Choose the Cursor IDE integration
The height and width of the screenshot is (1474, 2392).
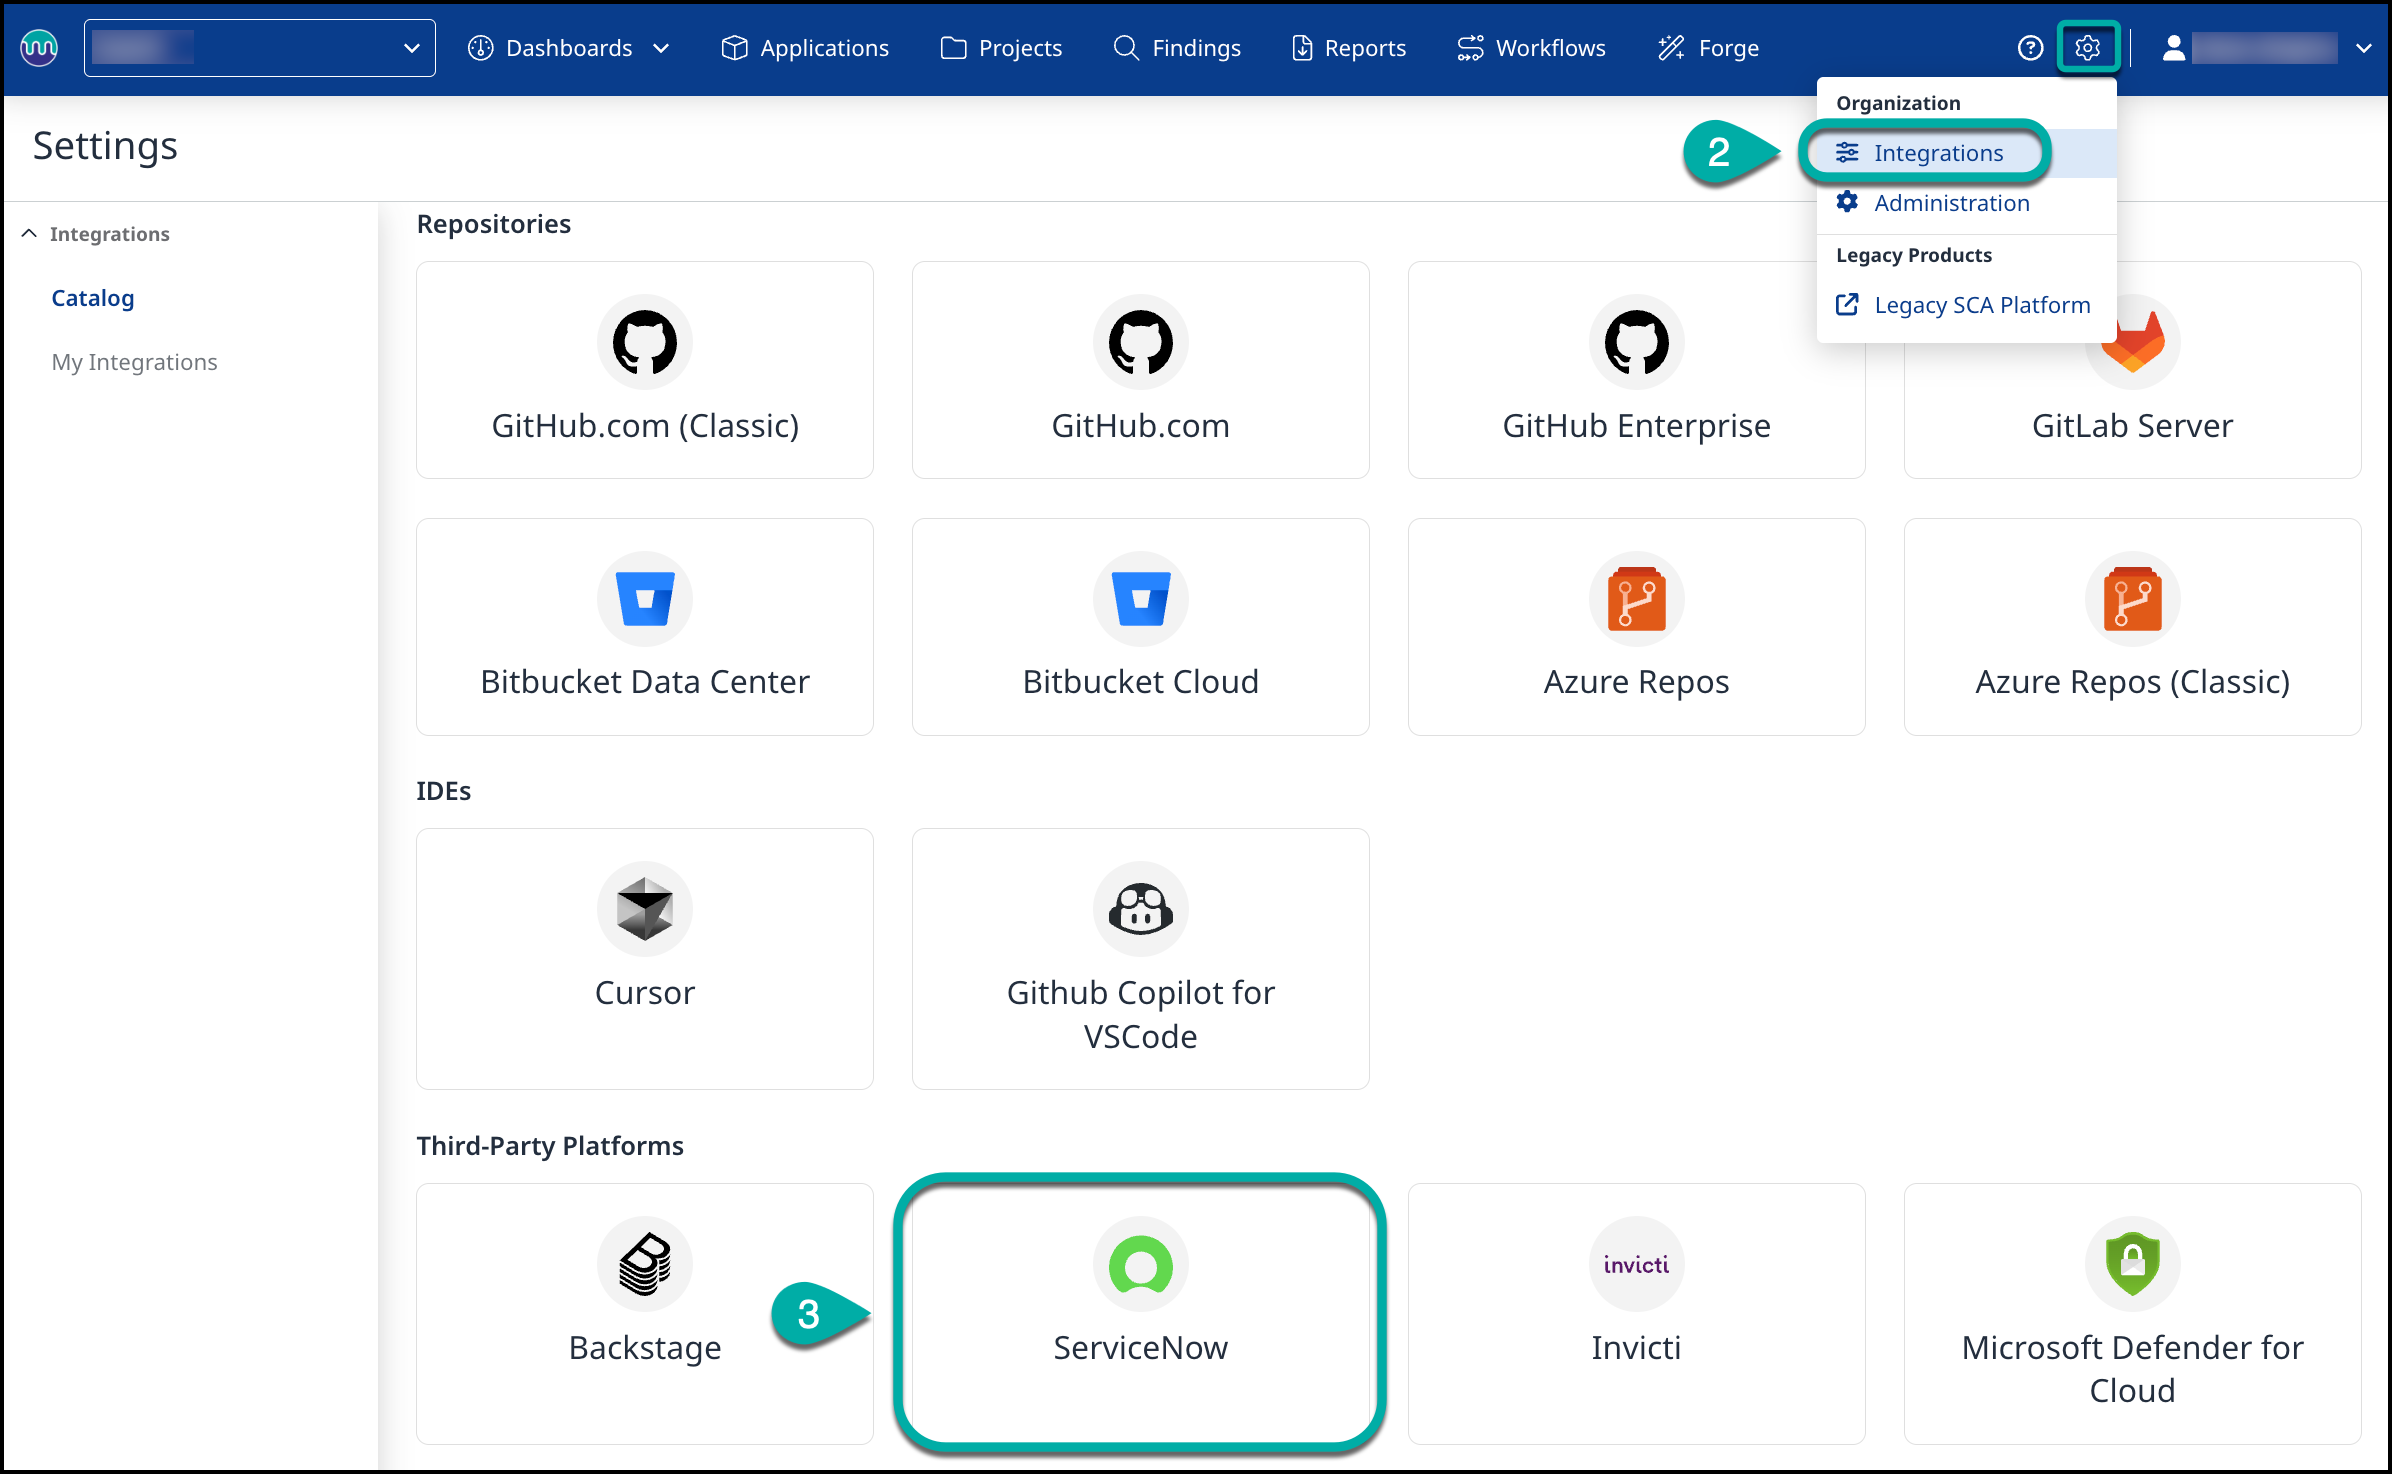pos(644,957)
